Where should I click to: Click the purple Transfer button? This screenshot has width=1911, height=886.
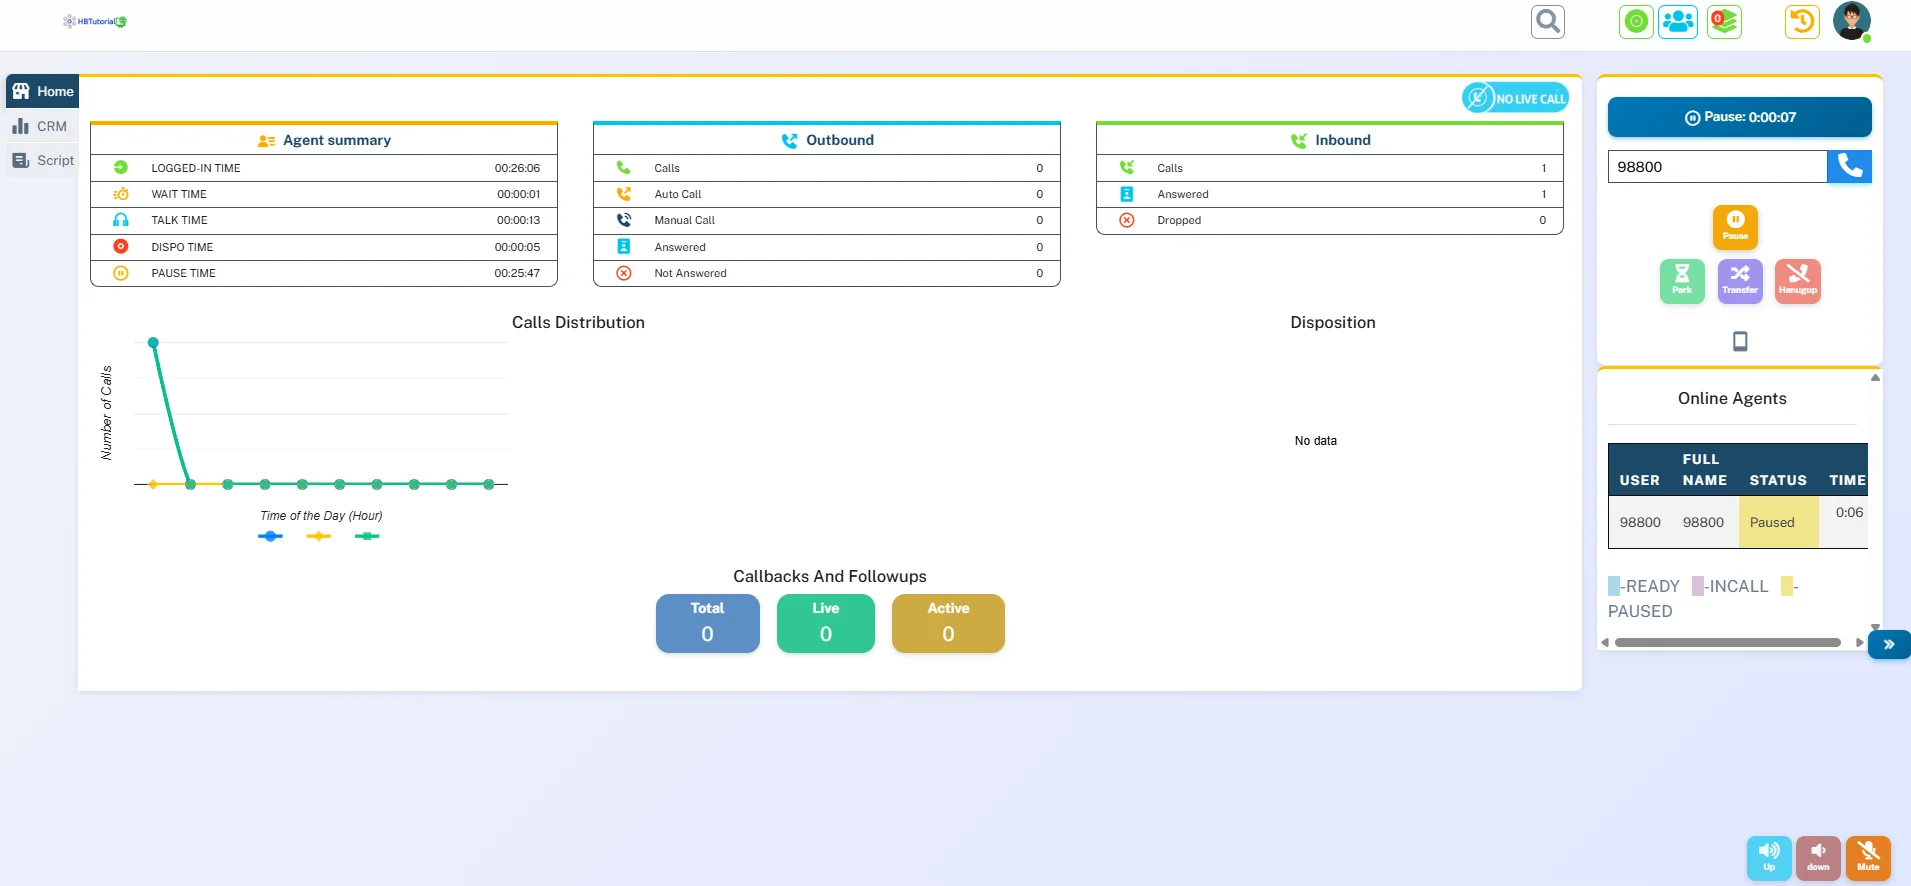1740,281
